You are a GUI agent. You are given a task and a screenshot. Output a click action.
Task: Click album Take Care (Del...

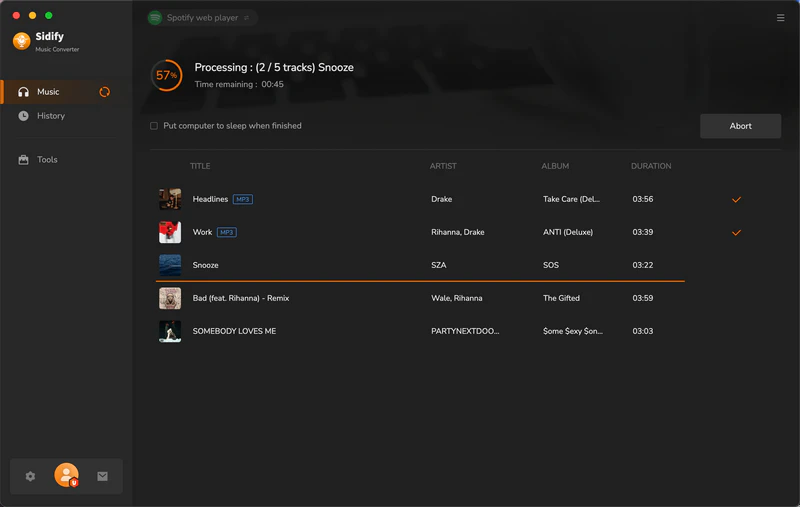pyautogui.click(x=571, y=199)
